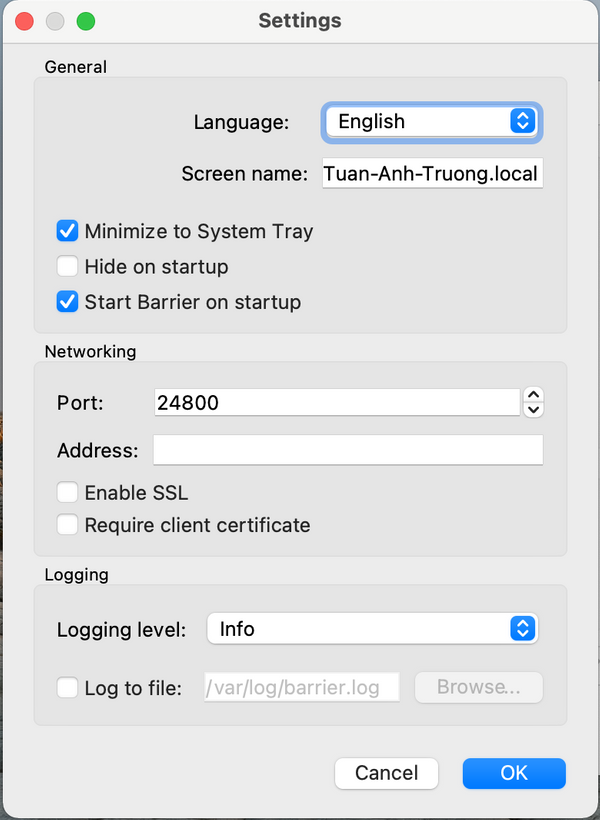The height and width of the screenshot is (820, 600).
Task: Focus the Address input field
Action: pos(347,450)
